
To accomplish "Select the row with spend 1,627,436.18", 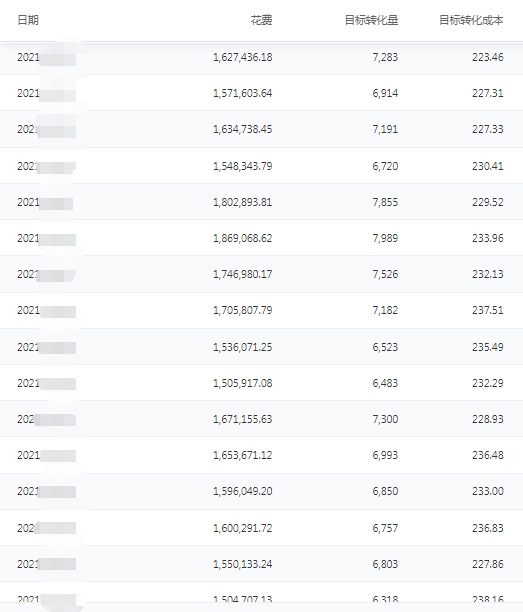I will pyautogui.click(x=262, y=57).
